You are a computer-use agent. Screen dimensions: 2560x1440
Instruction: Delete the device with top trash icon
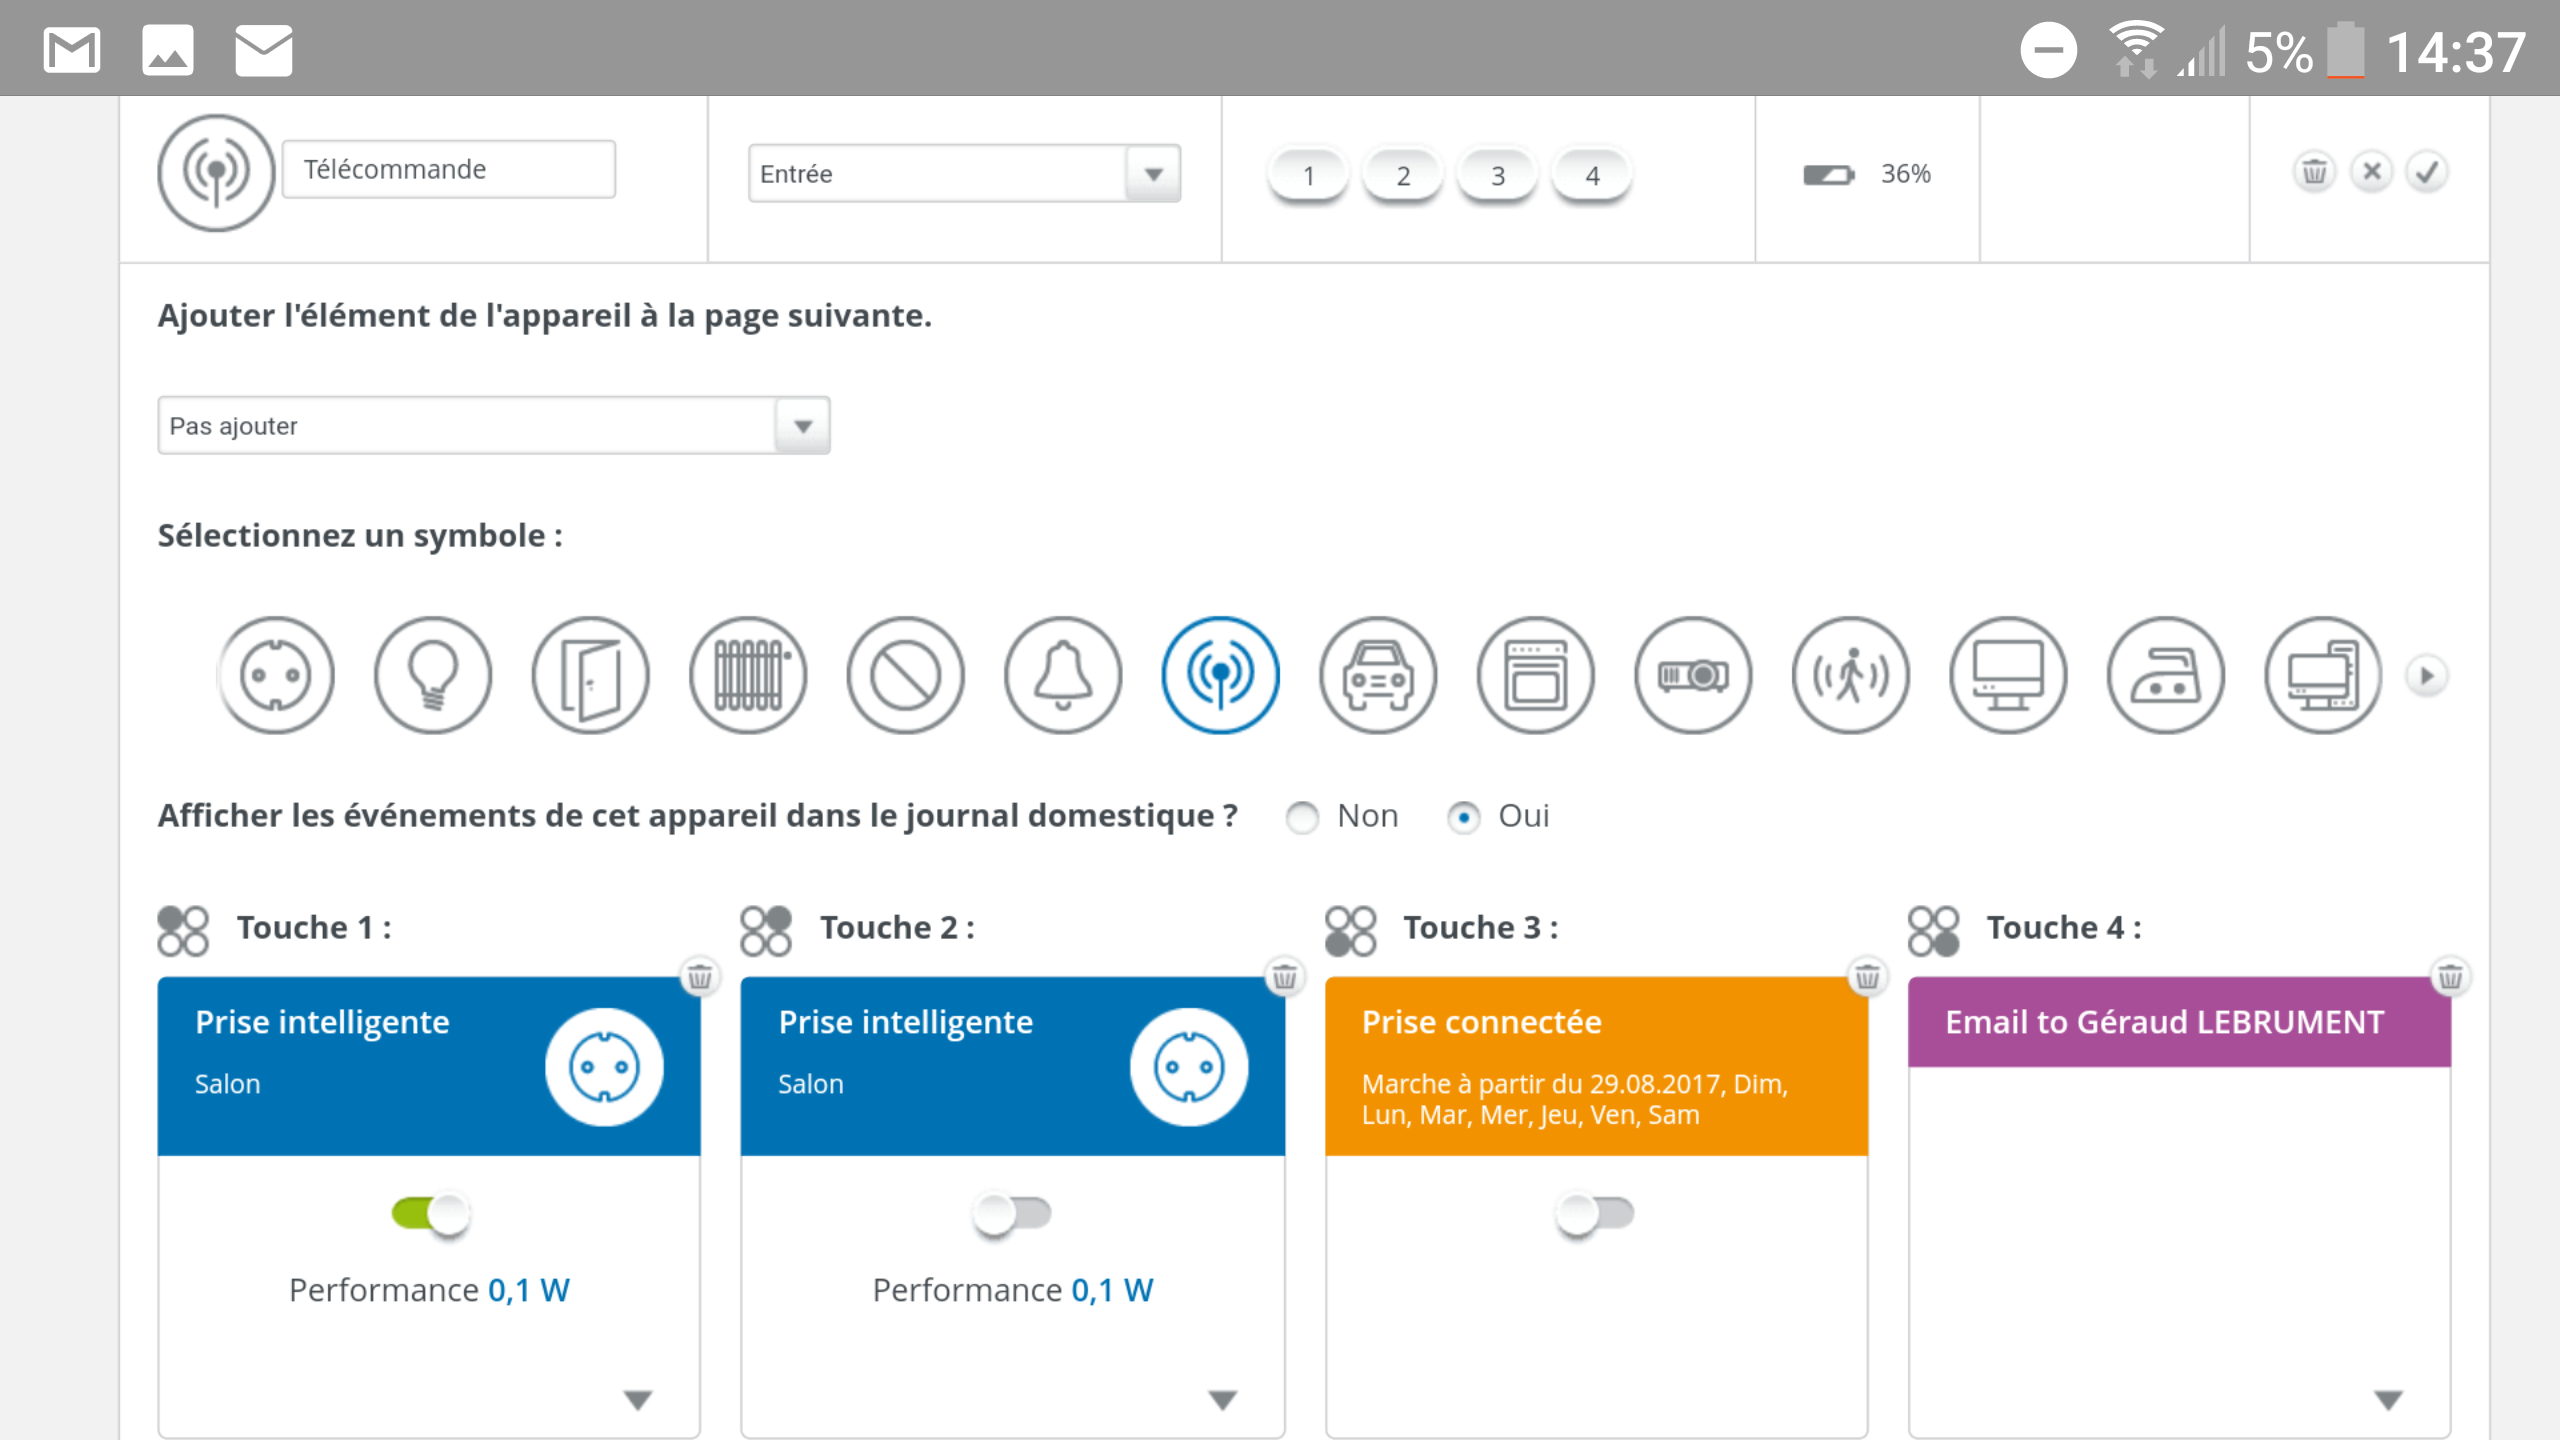coord(2314,172)
